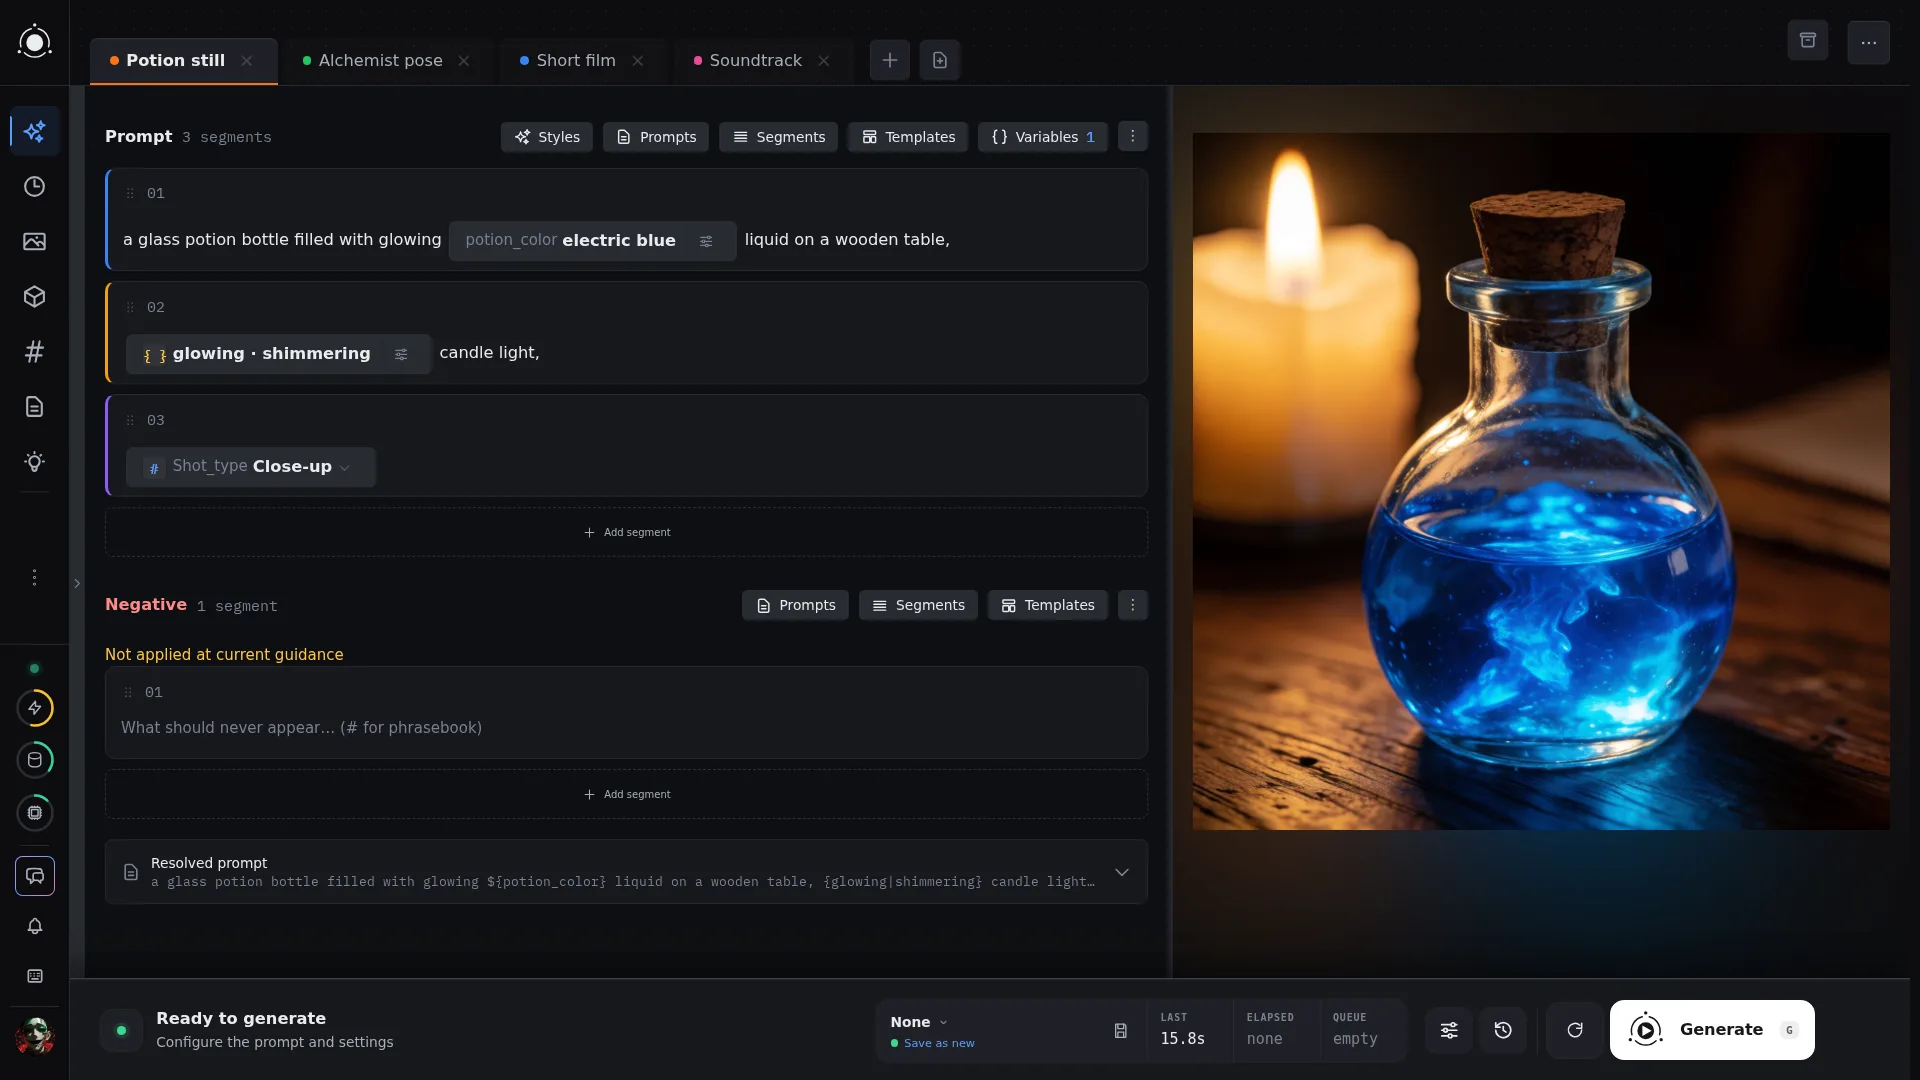Click the lightning bolt status ring icon
The image size is (1920, 1080).
(35, 708)
